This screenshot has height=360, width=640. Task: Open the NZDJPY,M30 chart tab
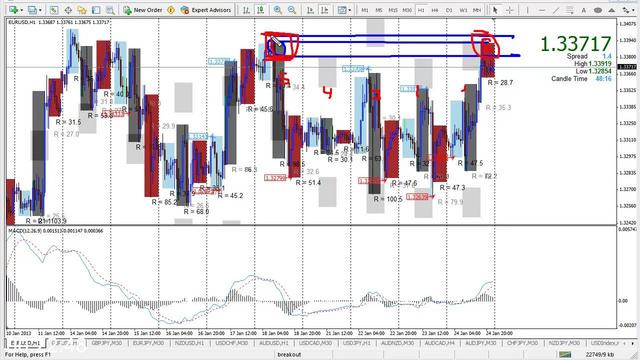tap(564, 343)
